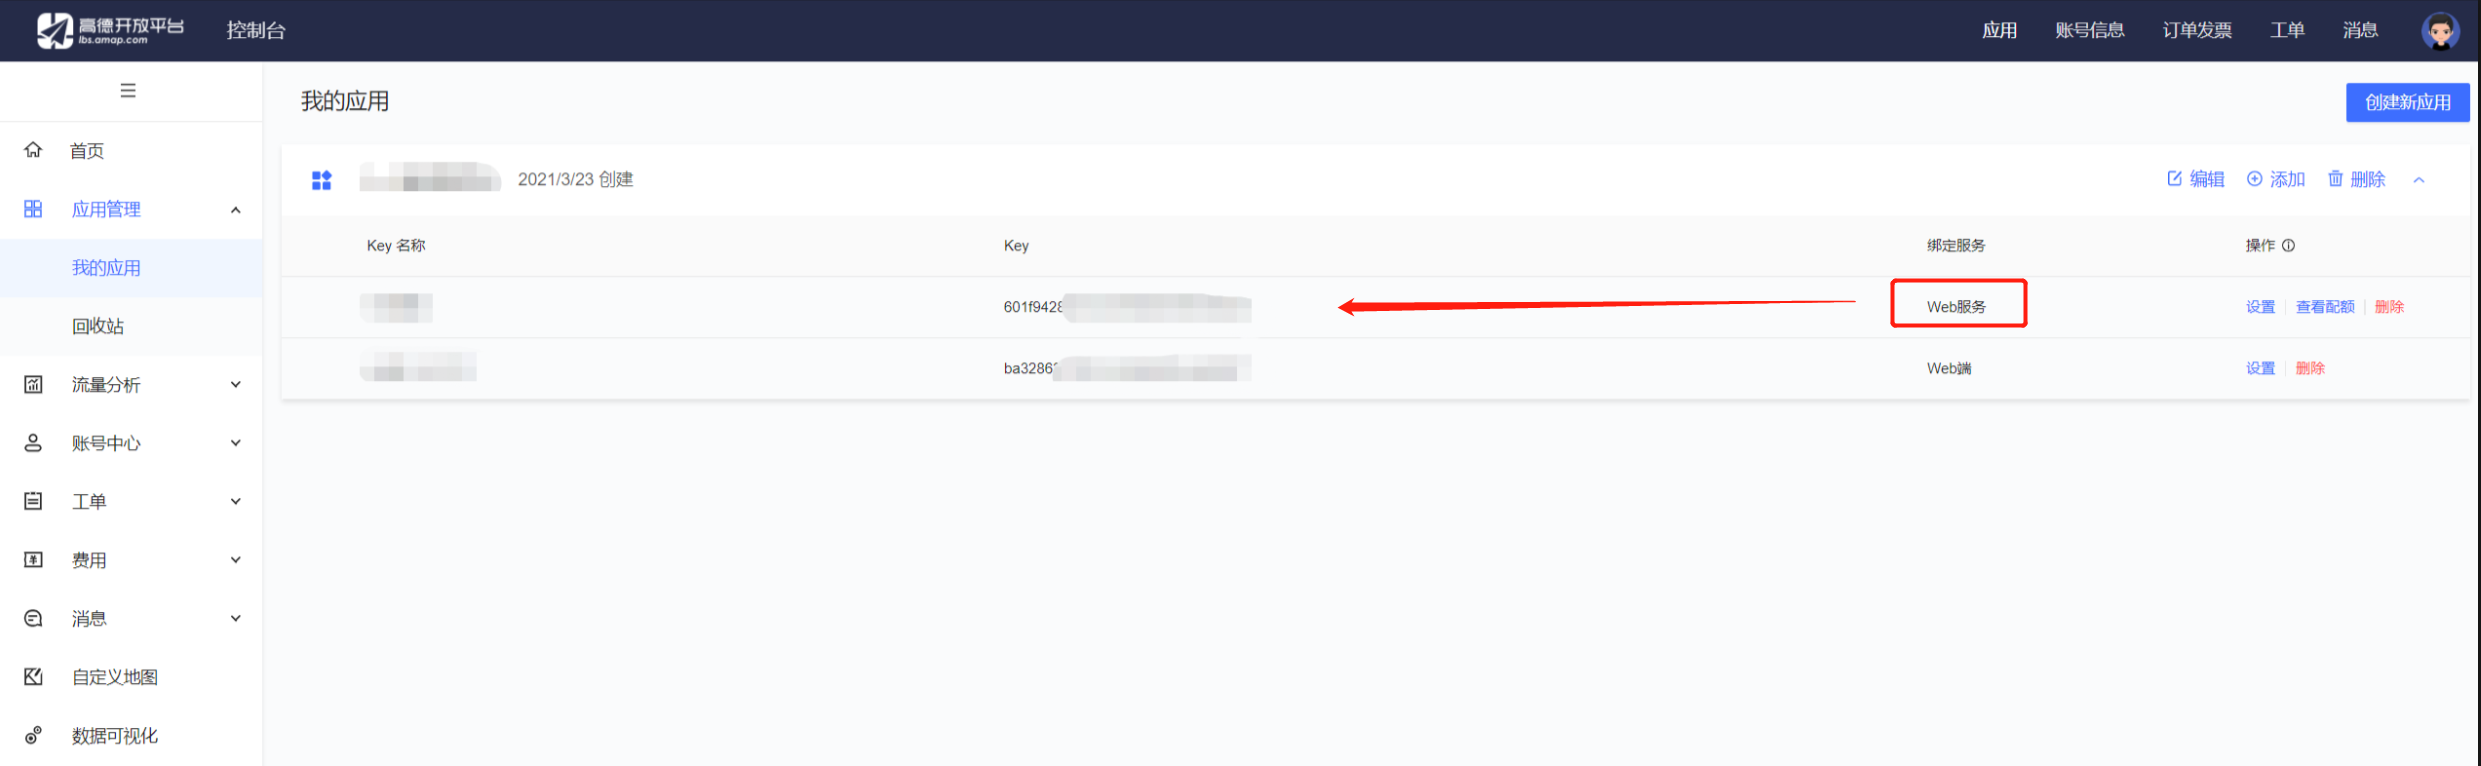Click the map icon beside 自定义地图
This screenshot has height=766, width=2481.
point(33,677)
